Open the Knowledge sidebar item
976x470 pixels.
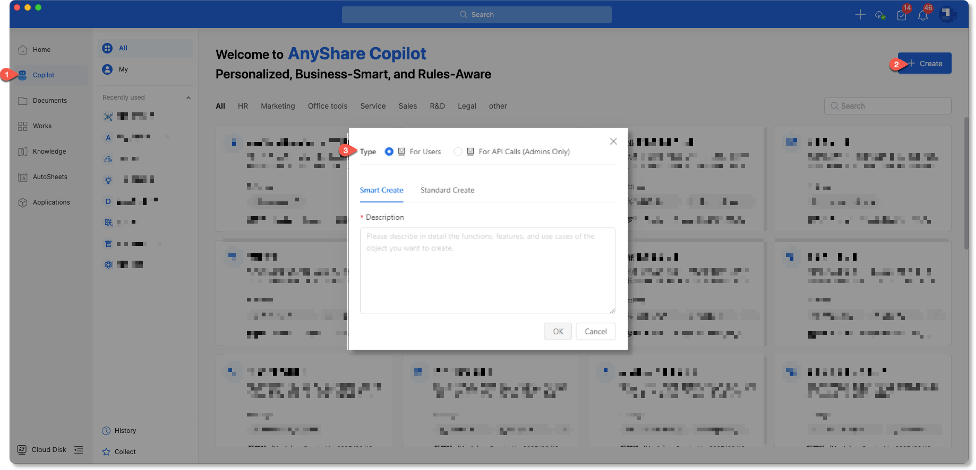click(x=48, y=152)
